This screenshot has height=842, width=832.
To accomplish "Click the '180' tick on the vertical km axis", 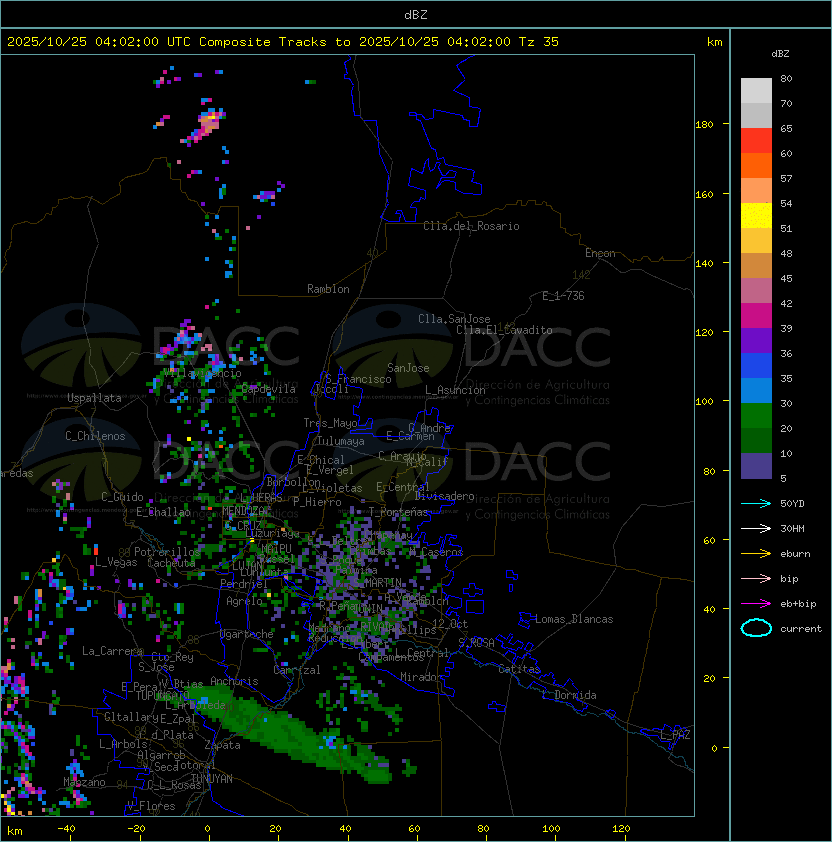I will [x=704, y=124].
